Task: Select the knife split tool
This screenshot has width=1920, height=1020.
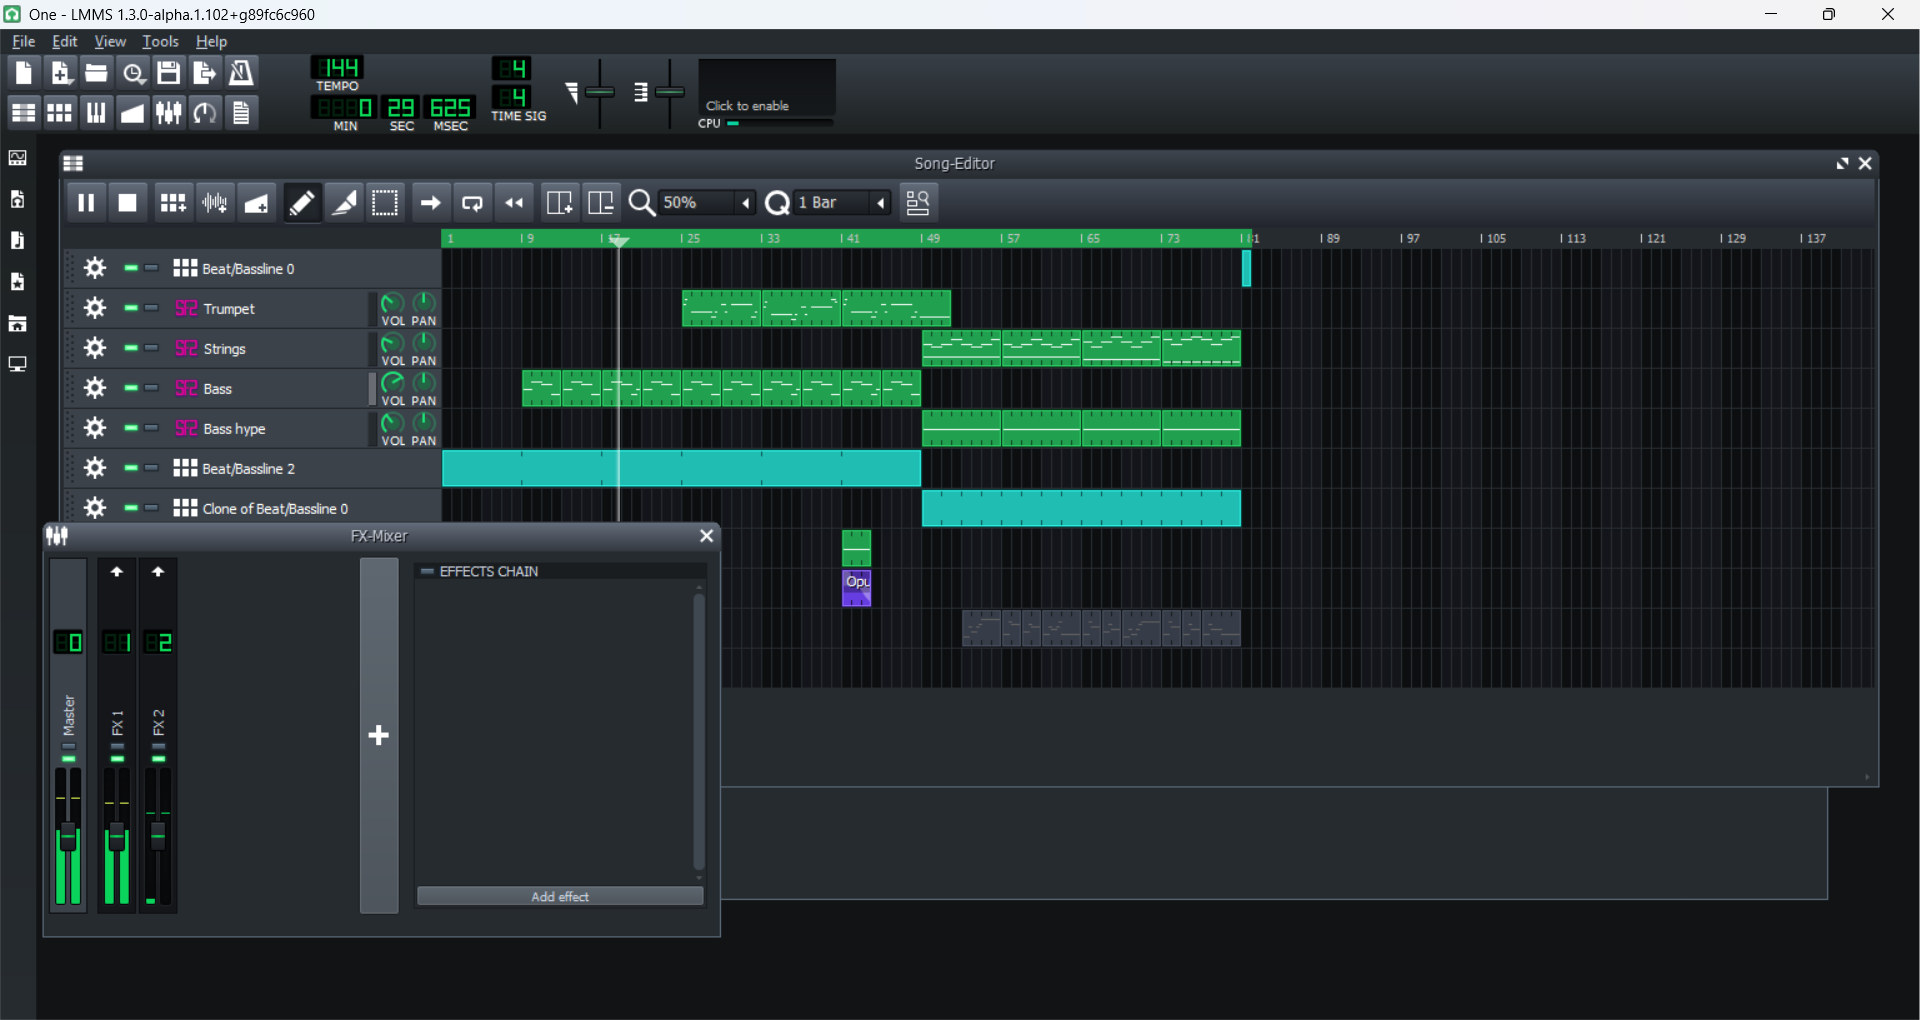Action: (x=344, y=203)
